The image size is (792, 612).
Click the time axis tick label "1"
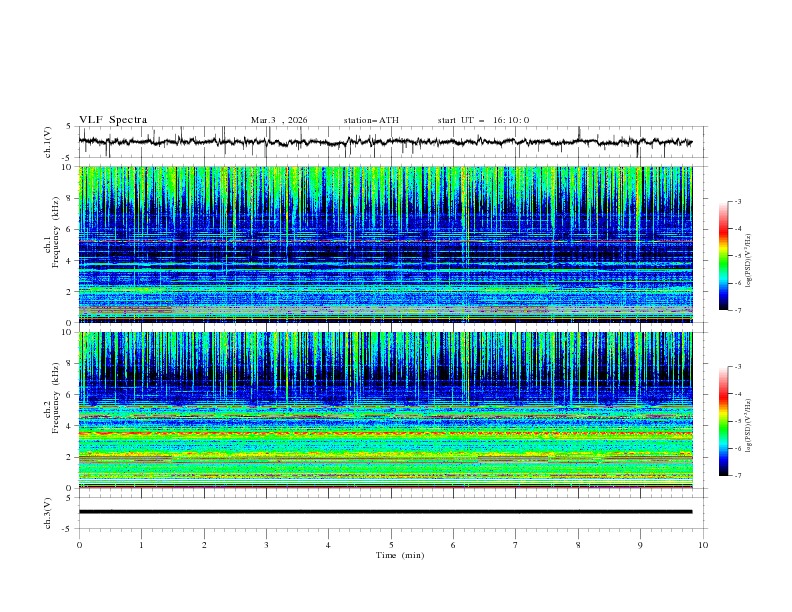[141, 545]
